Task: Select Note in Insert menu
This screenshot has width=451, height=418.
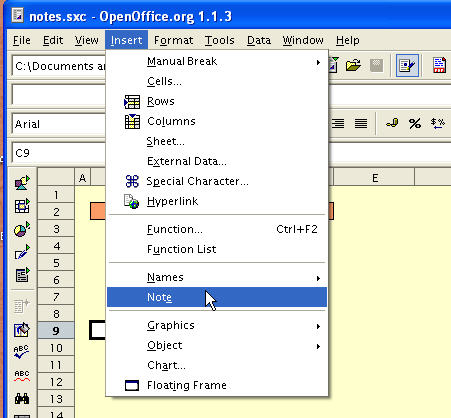Action: (x=217, y=297)
